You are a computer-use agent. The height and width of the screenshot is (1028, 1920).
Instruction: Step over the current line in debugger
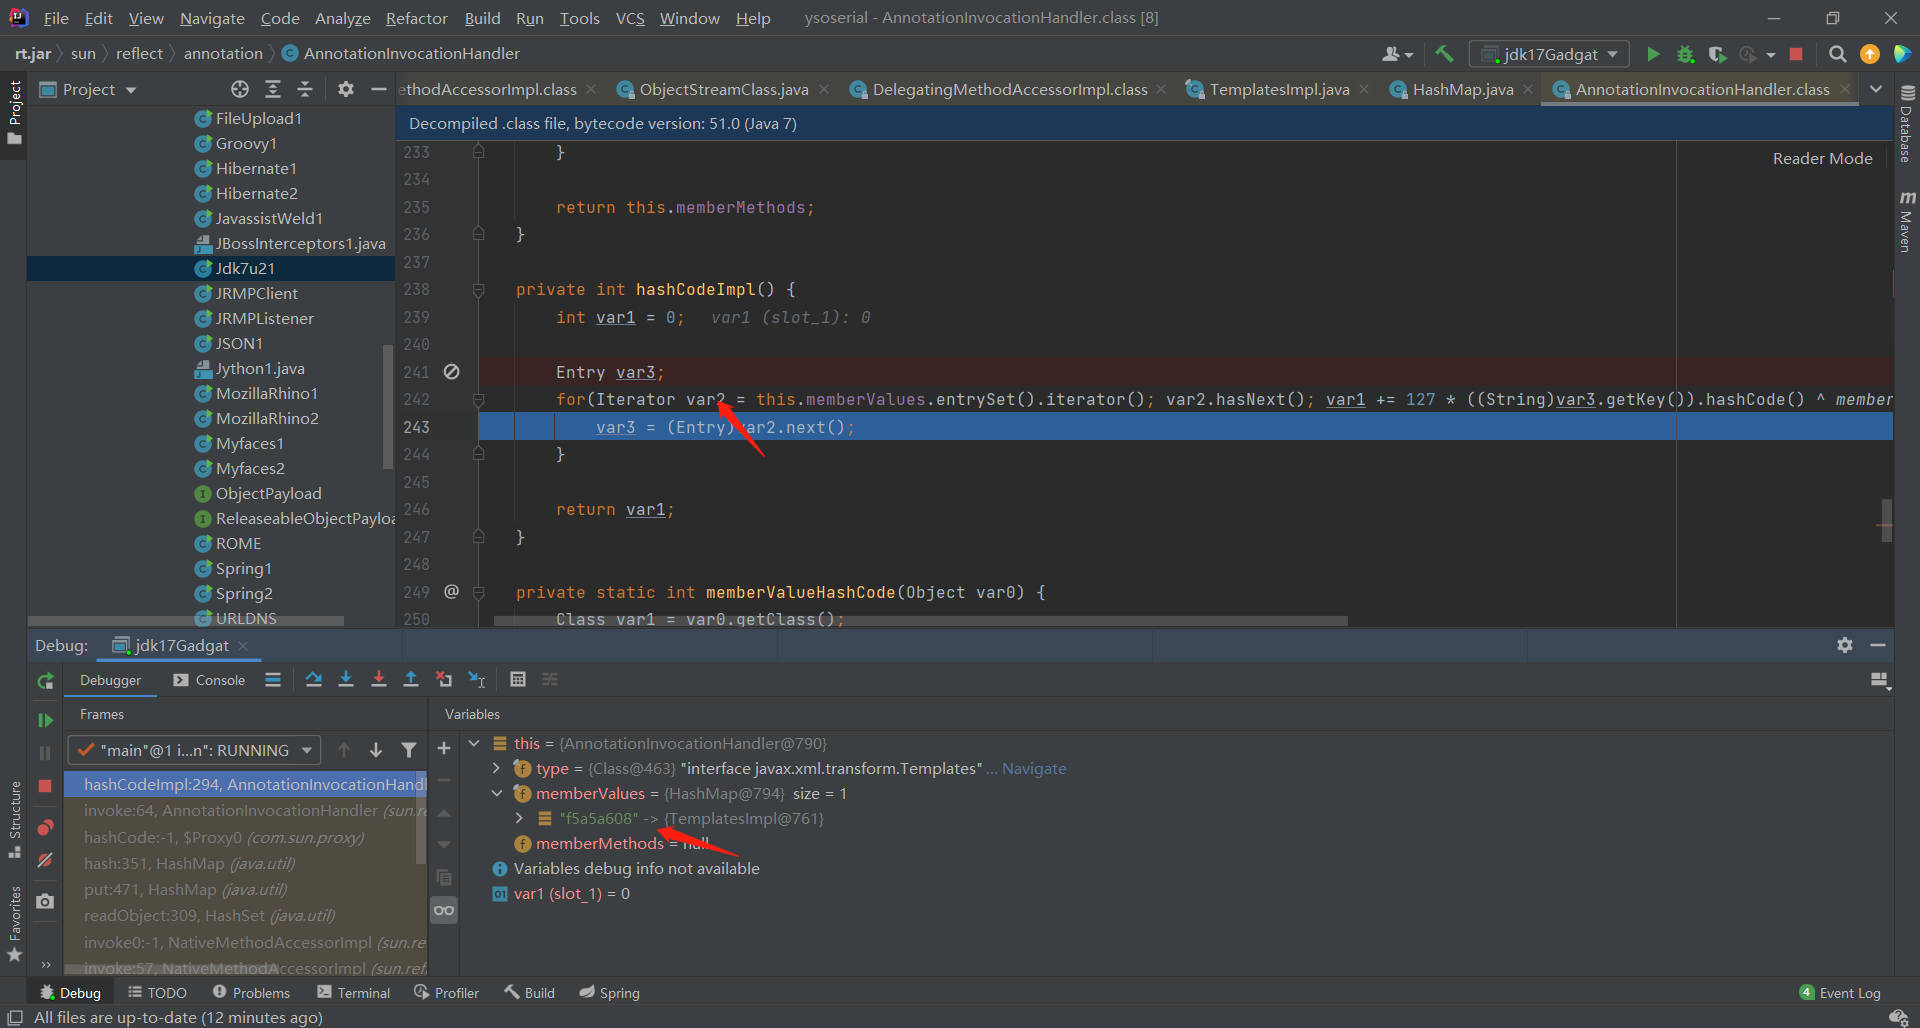313,679
